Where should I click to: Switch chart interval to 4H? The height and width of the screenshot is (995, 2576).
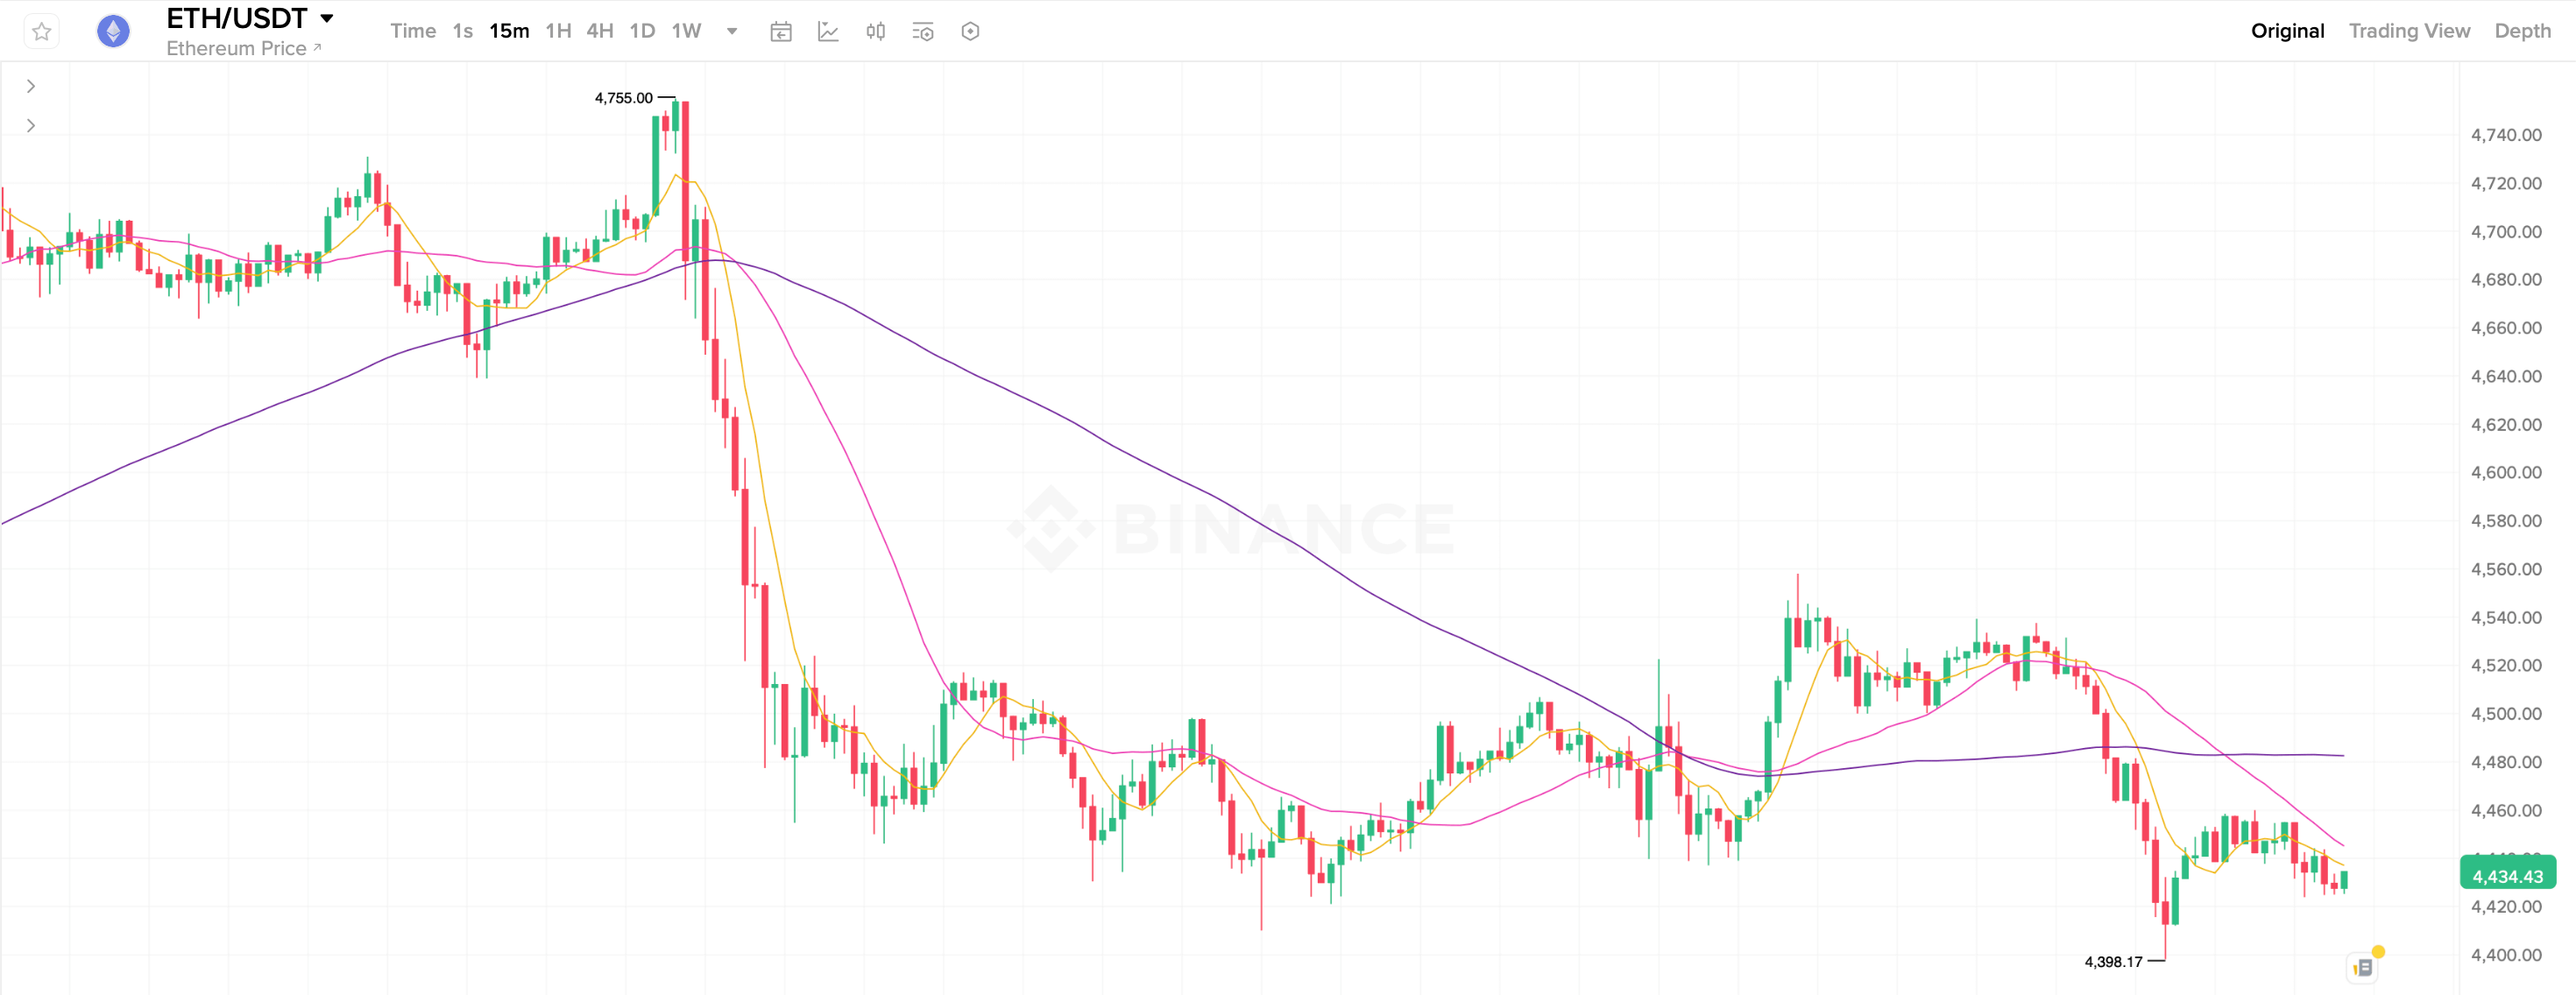(x=600, y=31)
